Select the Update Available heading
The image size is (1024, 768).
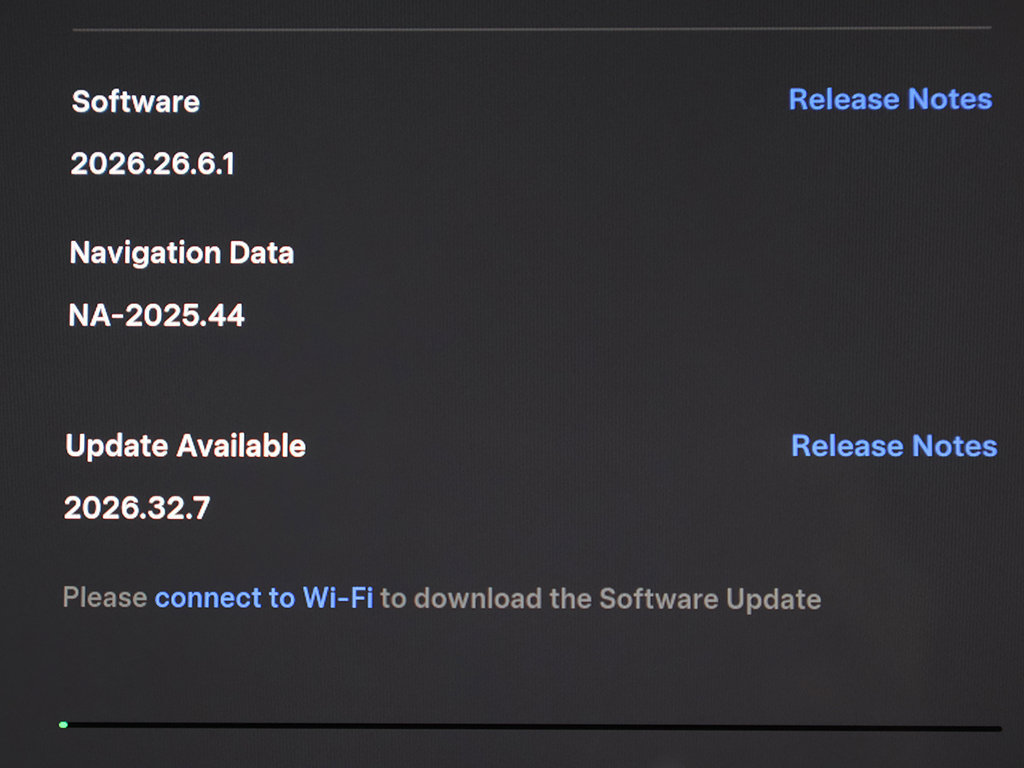185,446
